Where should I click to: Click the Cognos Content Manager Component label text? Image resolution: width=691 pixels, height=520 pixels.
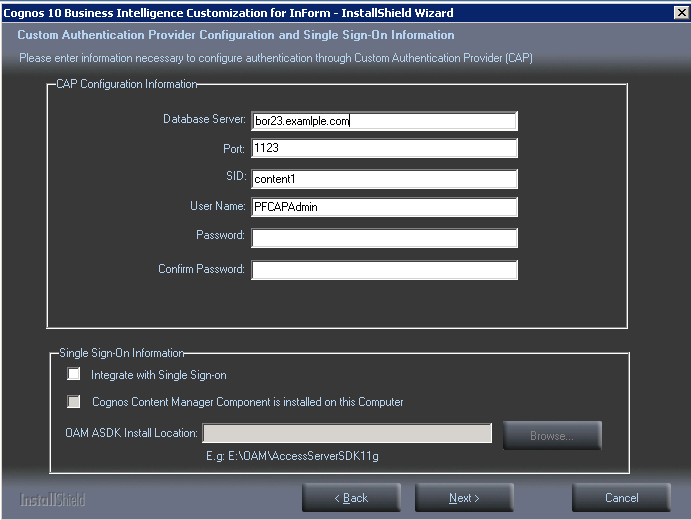tap(248, 402)
